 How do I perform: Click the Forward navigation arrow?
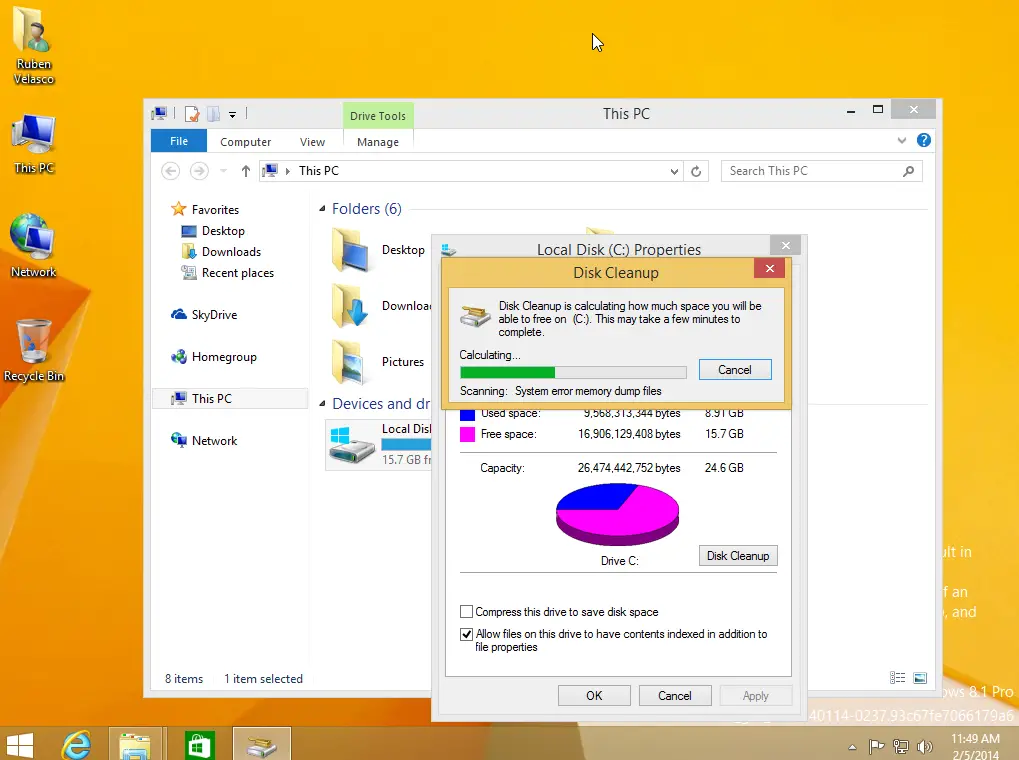[x=199, y=171]
